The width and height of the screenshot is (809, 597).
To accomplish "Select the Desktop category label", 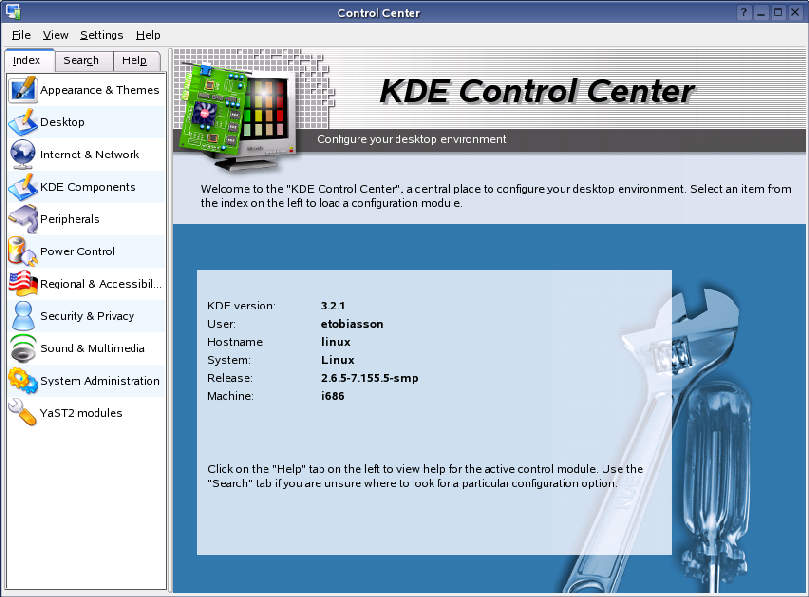I will (x=62, y=122).
